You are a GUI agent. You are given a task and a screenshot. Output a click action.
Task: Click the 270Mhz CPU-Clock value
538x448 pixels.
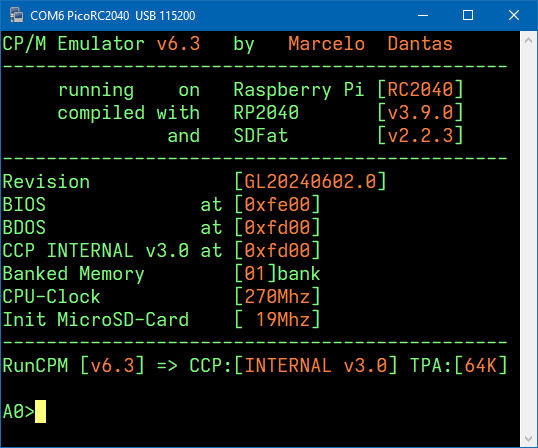pyautogui.click(x=277, y=296)
